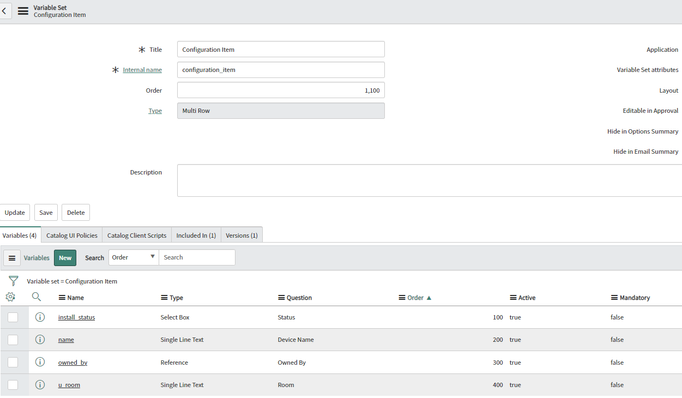The image size is (682, 398).
Task: Preview install_status record info icon
Action: 40,317
